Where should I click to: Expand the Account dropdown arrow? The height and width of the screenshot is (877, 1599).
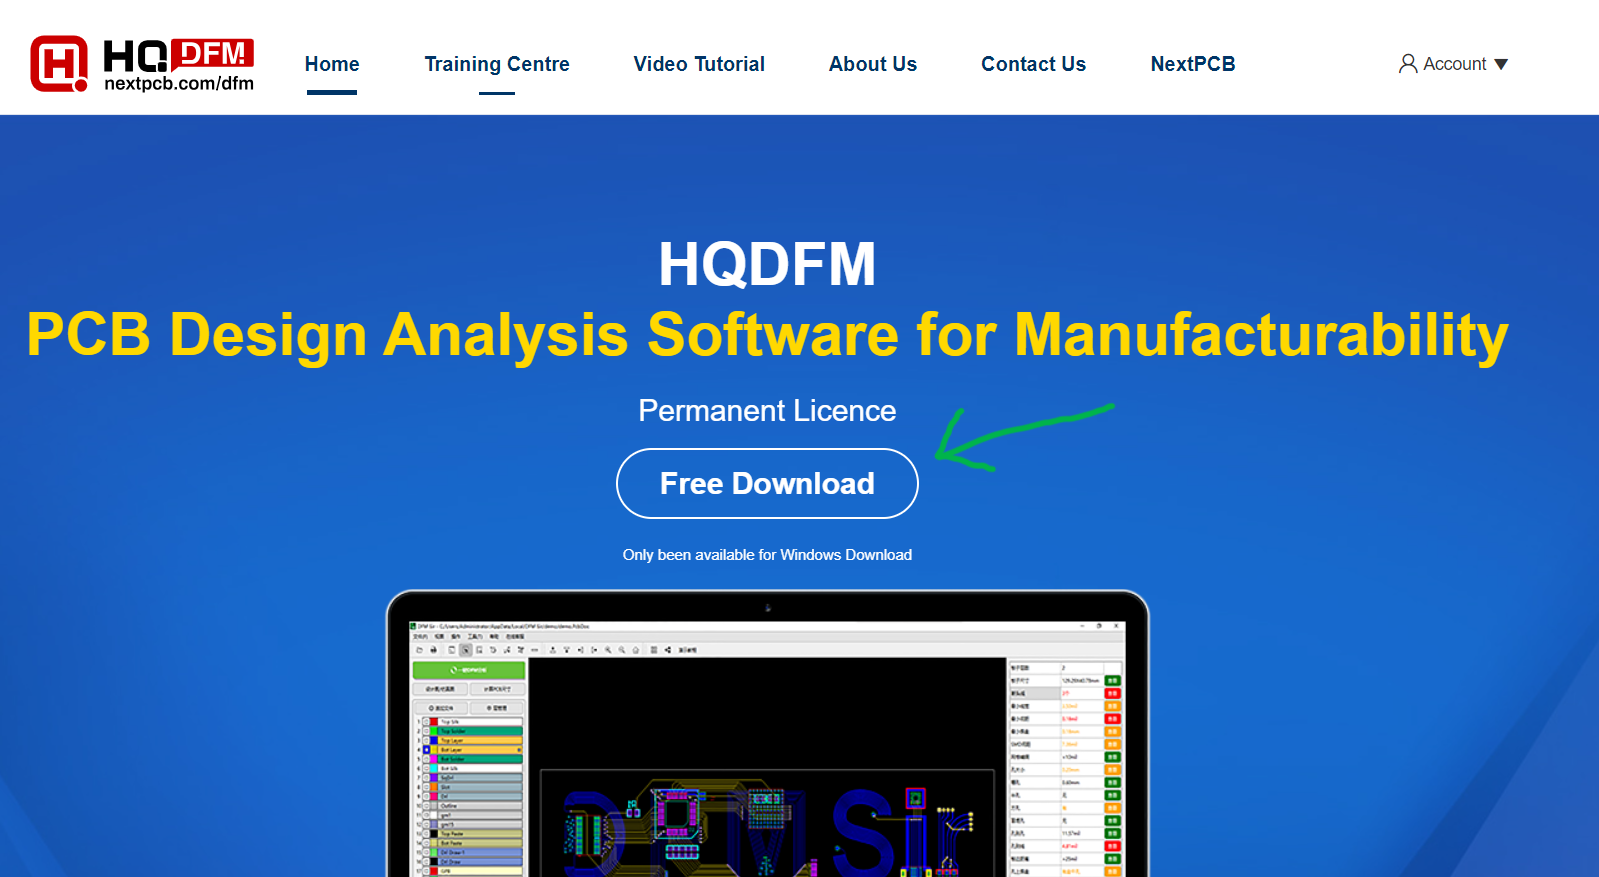click(x=1501, y=64)
